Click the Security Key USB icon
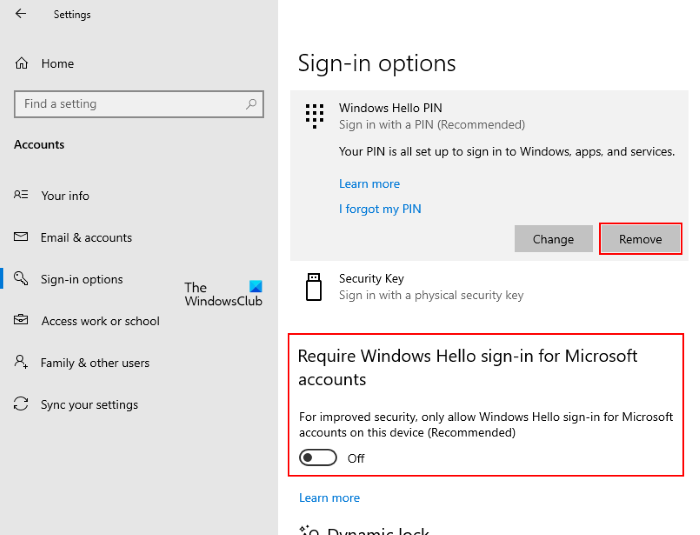The image size is (700, 535). pyautogui.click(x=314, y=287)
